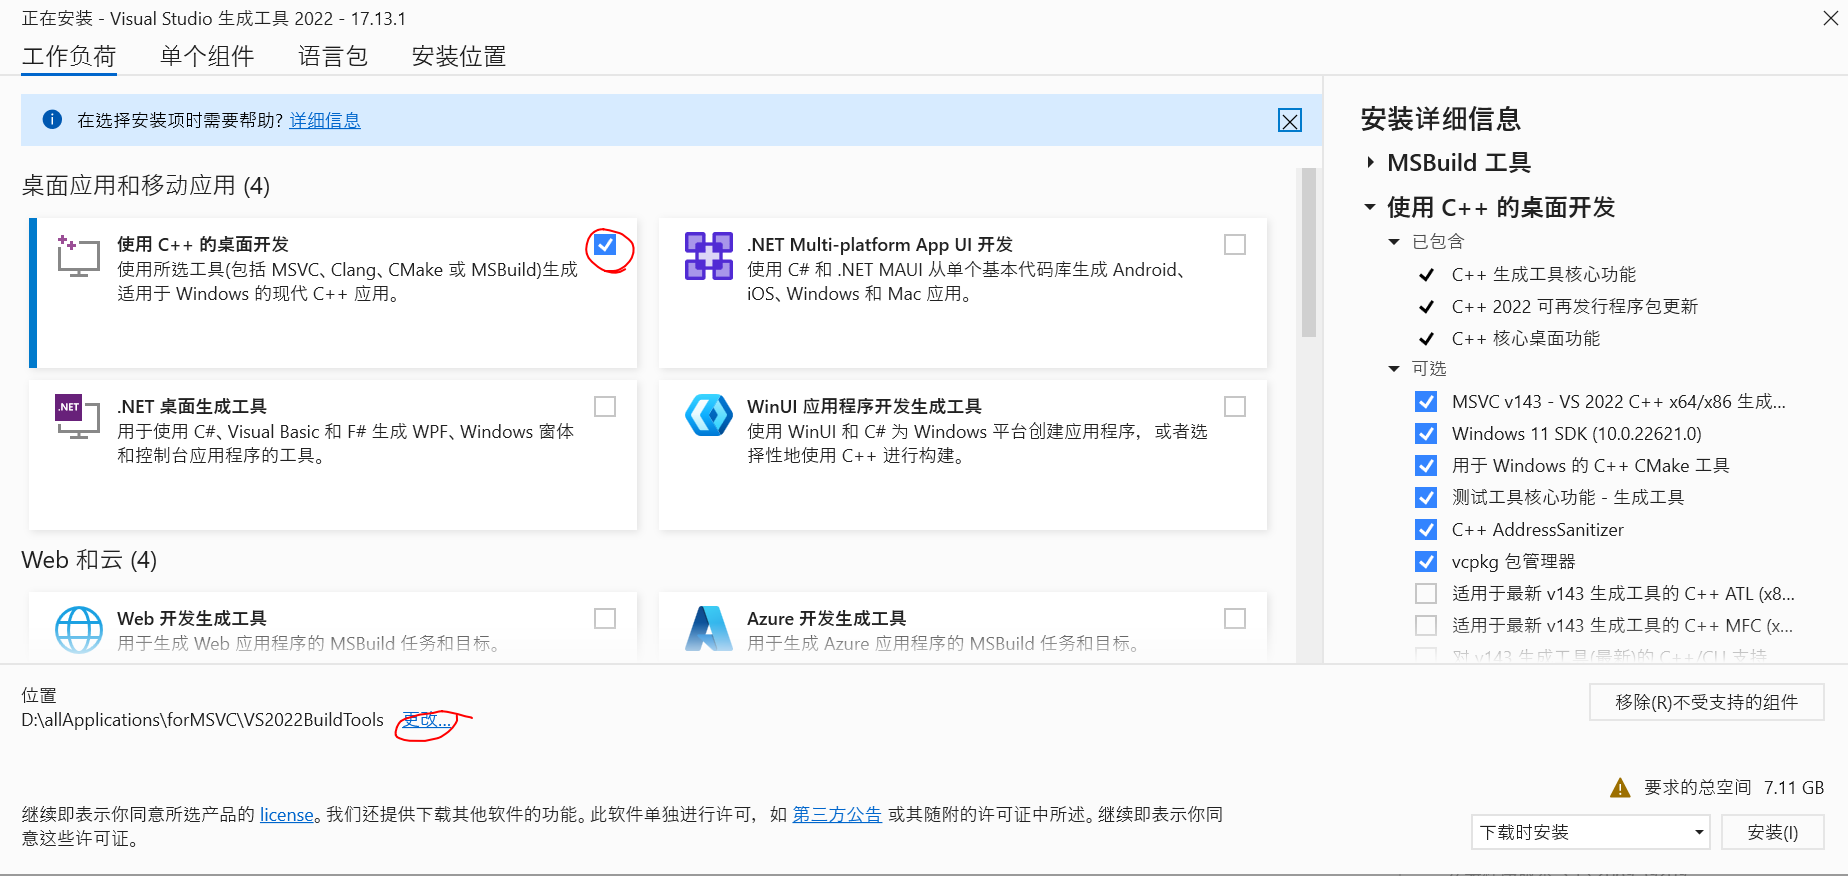Viewport: 1848px width, 876px height.
Task: Open the 第三方公告 link
Action: coord(837,815)
